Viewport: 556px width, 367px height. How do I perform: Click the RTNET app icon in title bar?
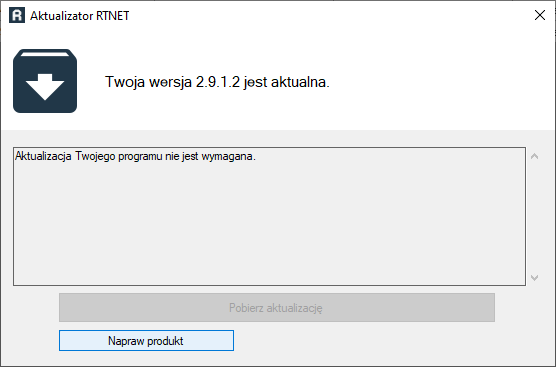point(17,16)
